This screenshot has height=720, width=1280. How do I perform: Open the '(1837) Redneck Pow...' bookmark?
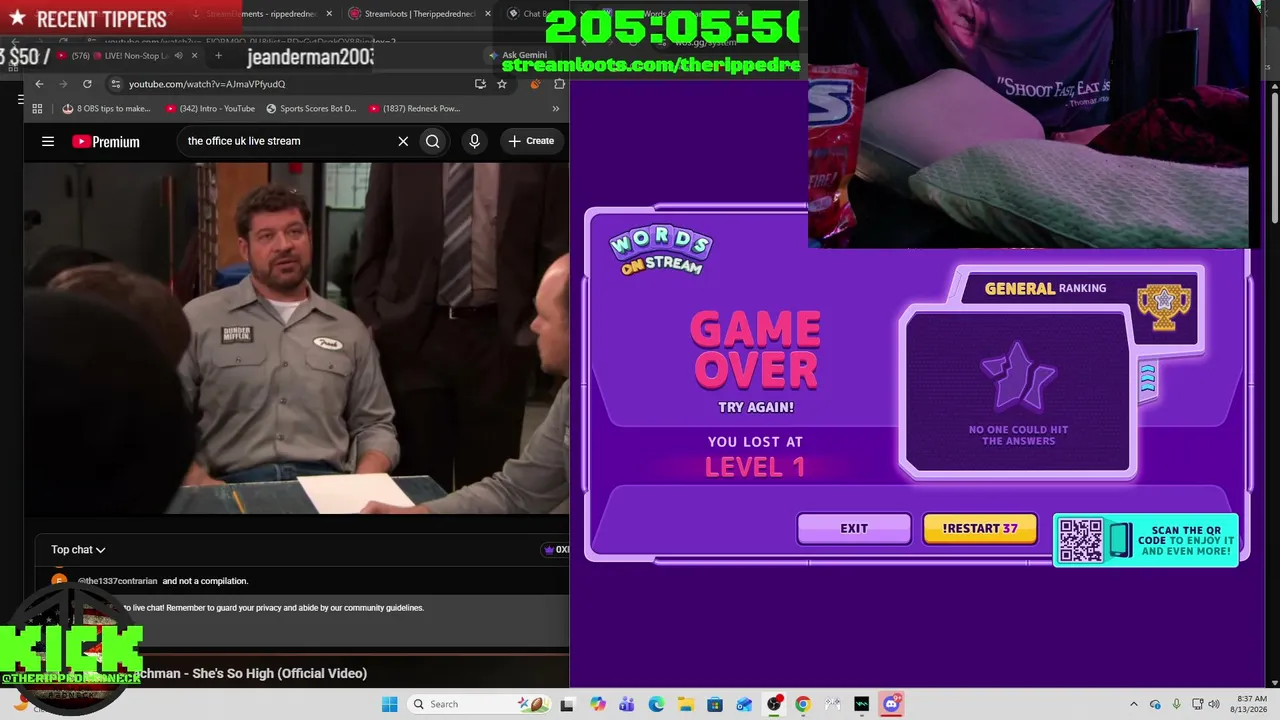tap(414, 108)
